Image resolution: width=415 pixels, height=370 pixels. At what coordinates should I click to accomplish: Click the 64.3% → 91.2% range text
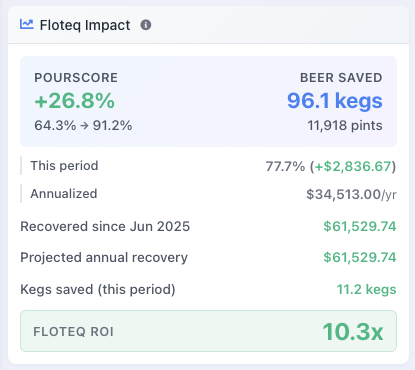83,126
